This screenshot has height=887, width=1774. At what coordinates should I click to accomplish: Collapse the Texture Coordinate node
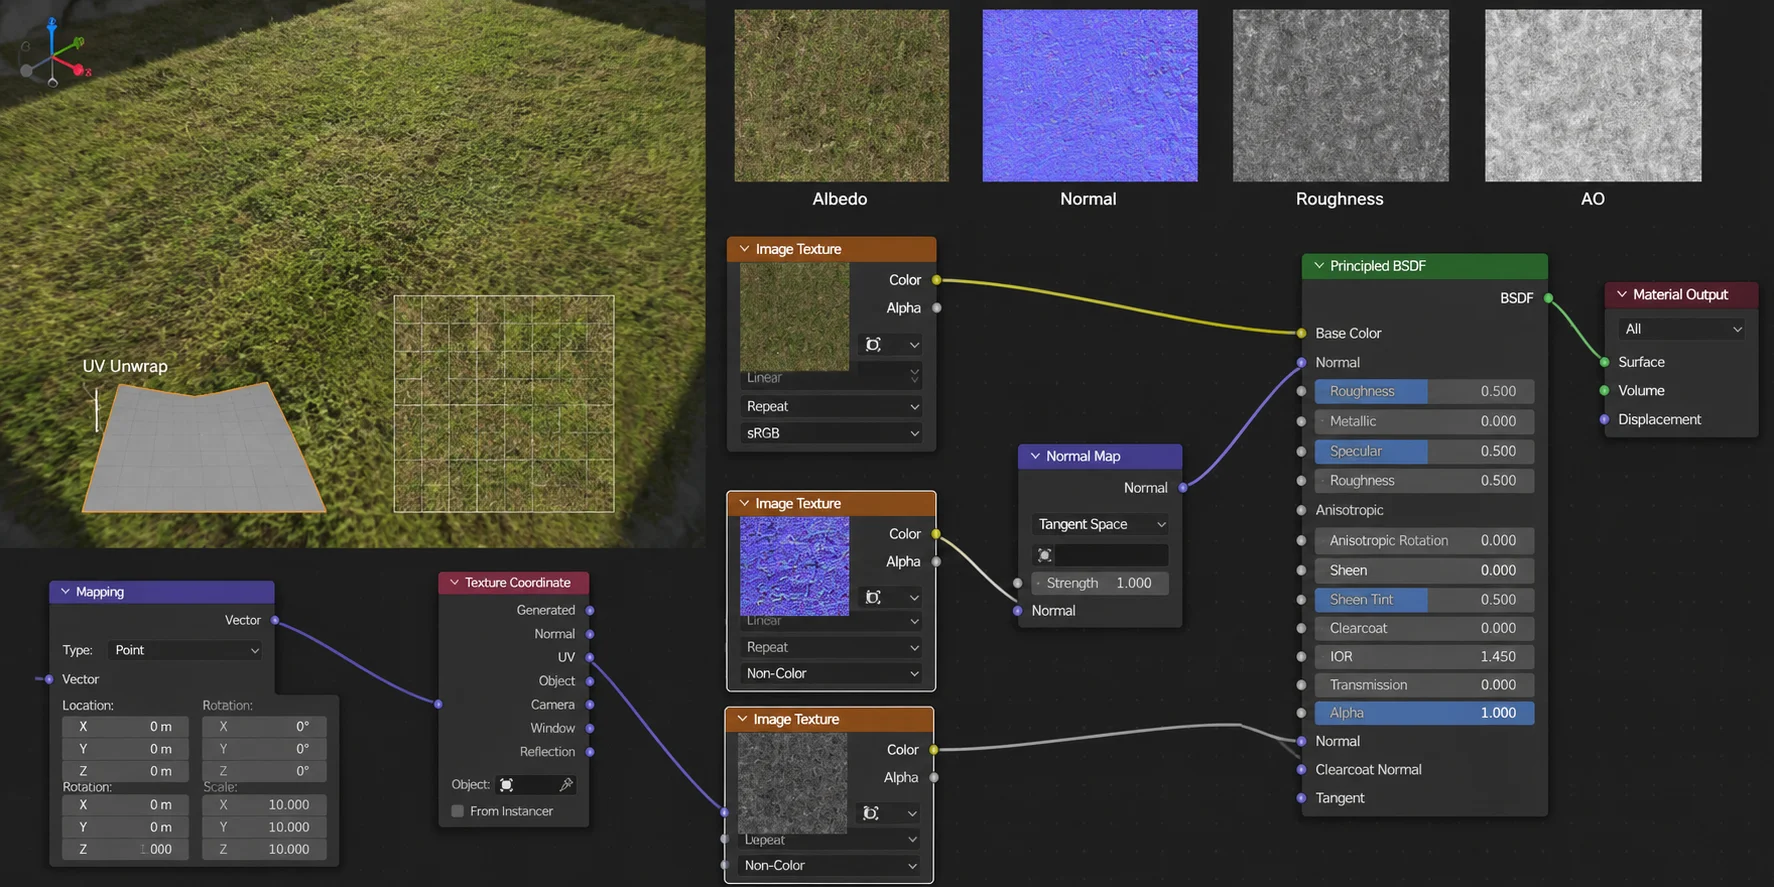pyautogui.click(x=455, y=582)
